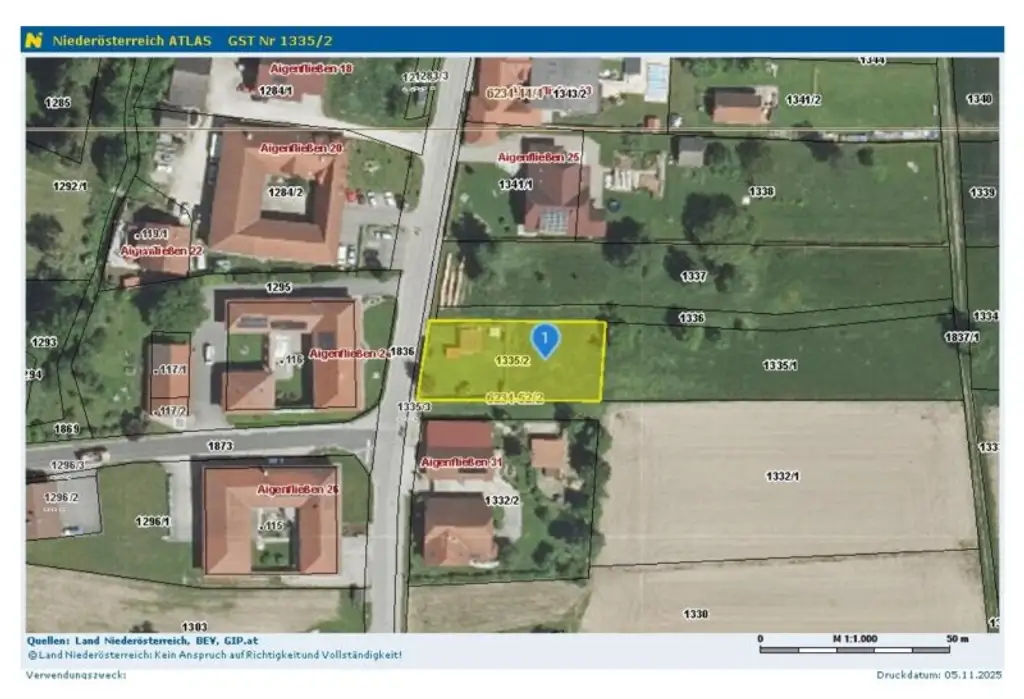Click the road parcel label 1873
Image resolution: width=1024 pixels, height=699 pixels.
coord(219,446)
